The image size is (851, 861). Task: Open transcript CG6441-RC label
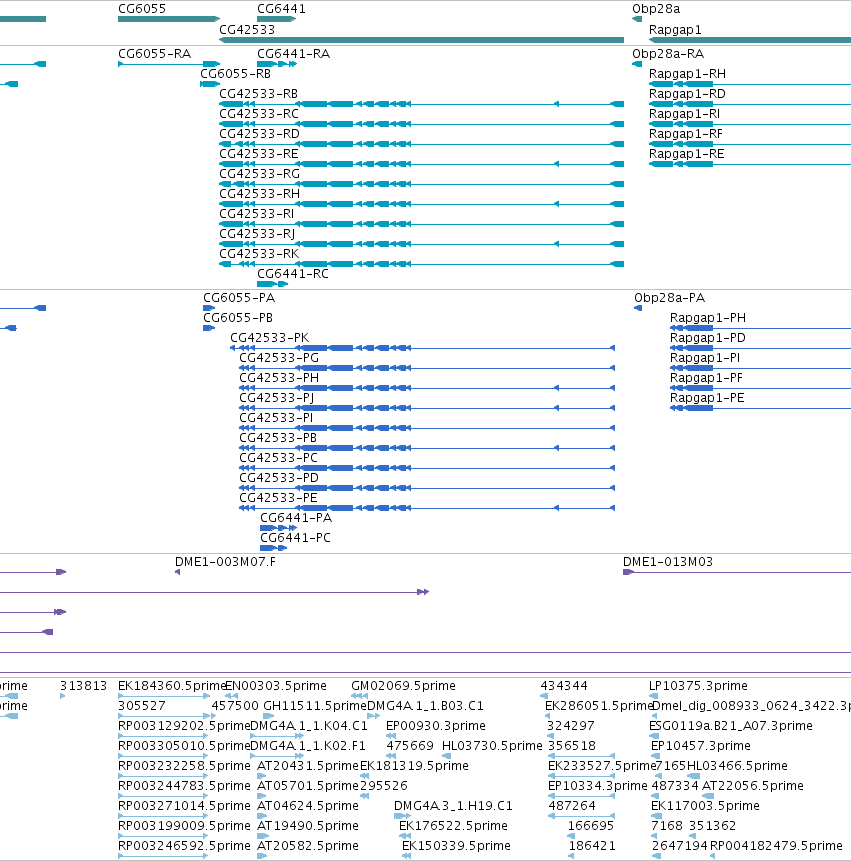(x=293, y=273)
